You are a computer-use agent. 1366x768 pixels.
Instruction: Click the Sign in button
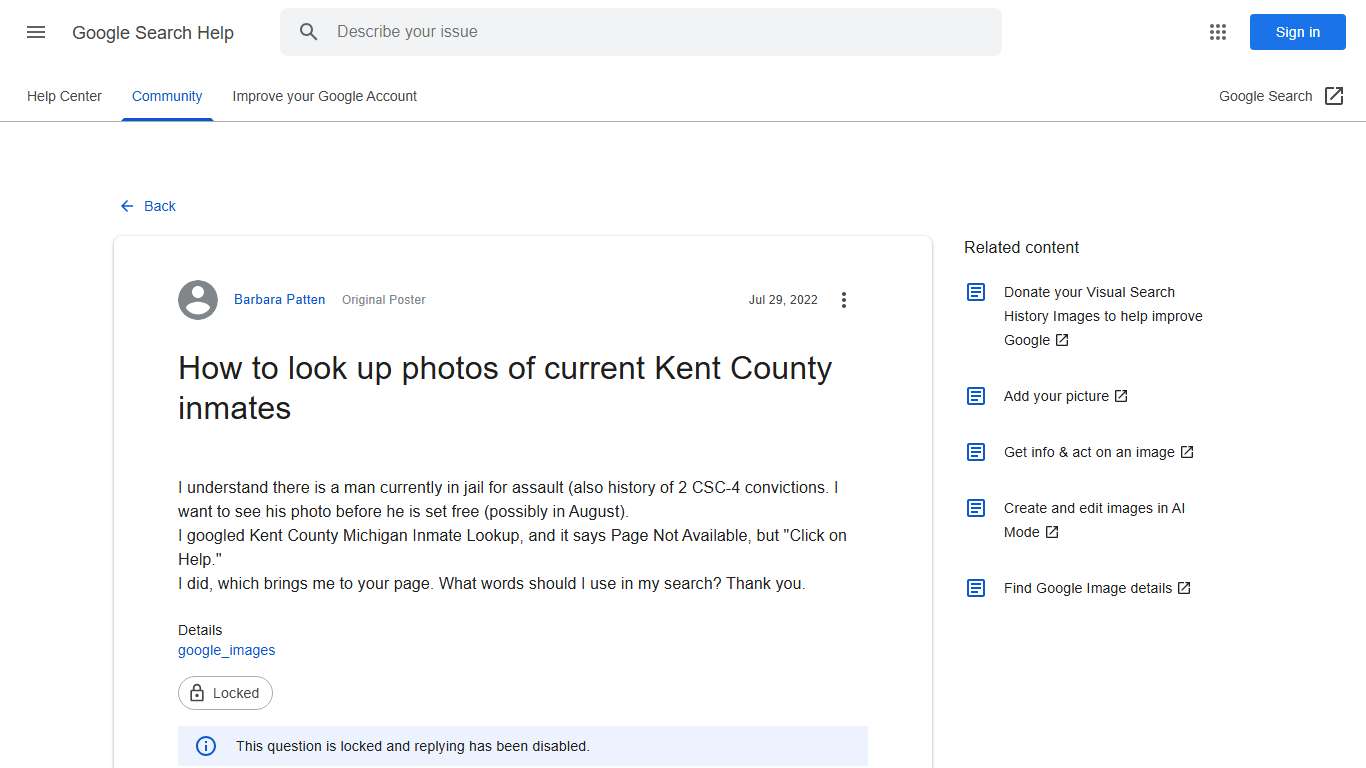pos(1297,32)
